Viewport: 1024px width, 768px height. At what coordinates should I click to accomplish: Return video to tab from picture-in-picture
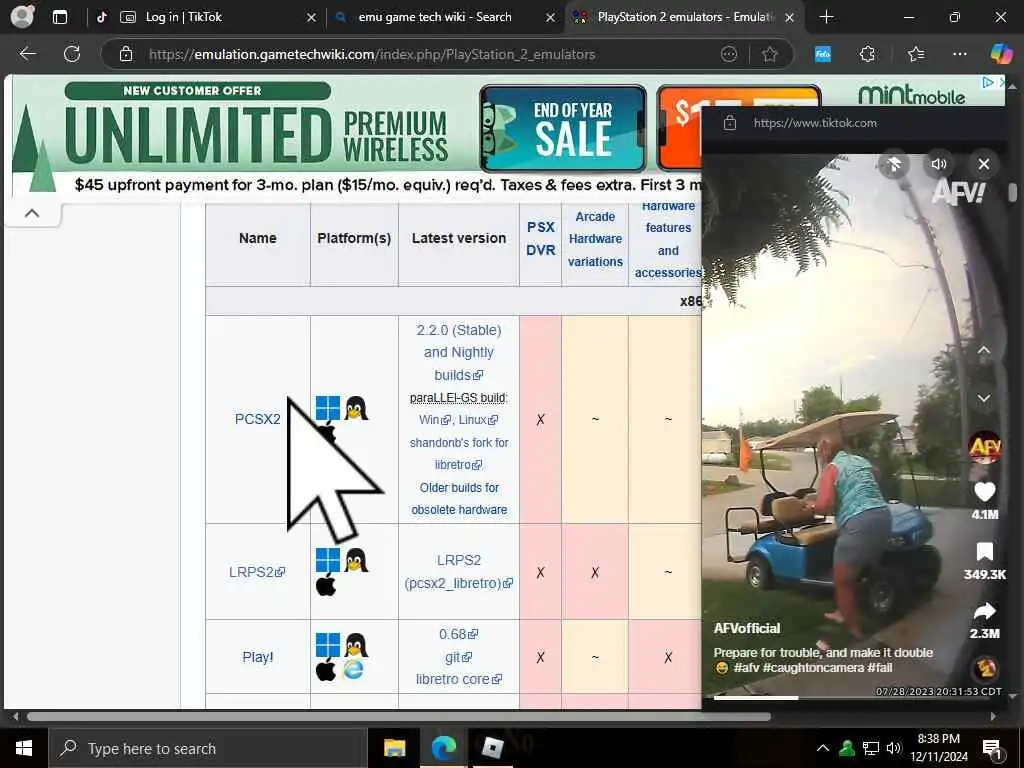[x=894, y=164]
